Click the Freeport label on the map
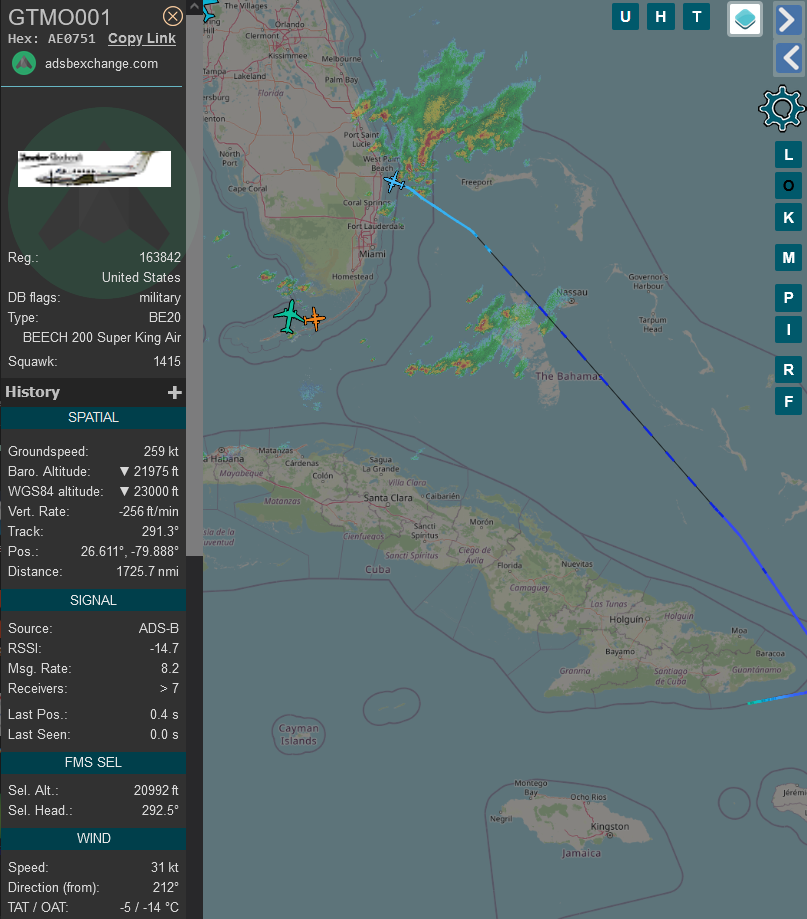 click(476, 182)
